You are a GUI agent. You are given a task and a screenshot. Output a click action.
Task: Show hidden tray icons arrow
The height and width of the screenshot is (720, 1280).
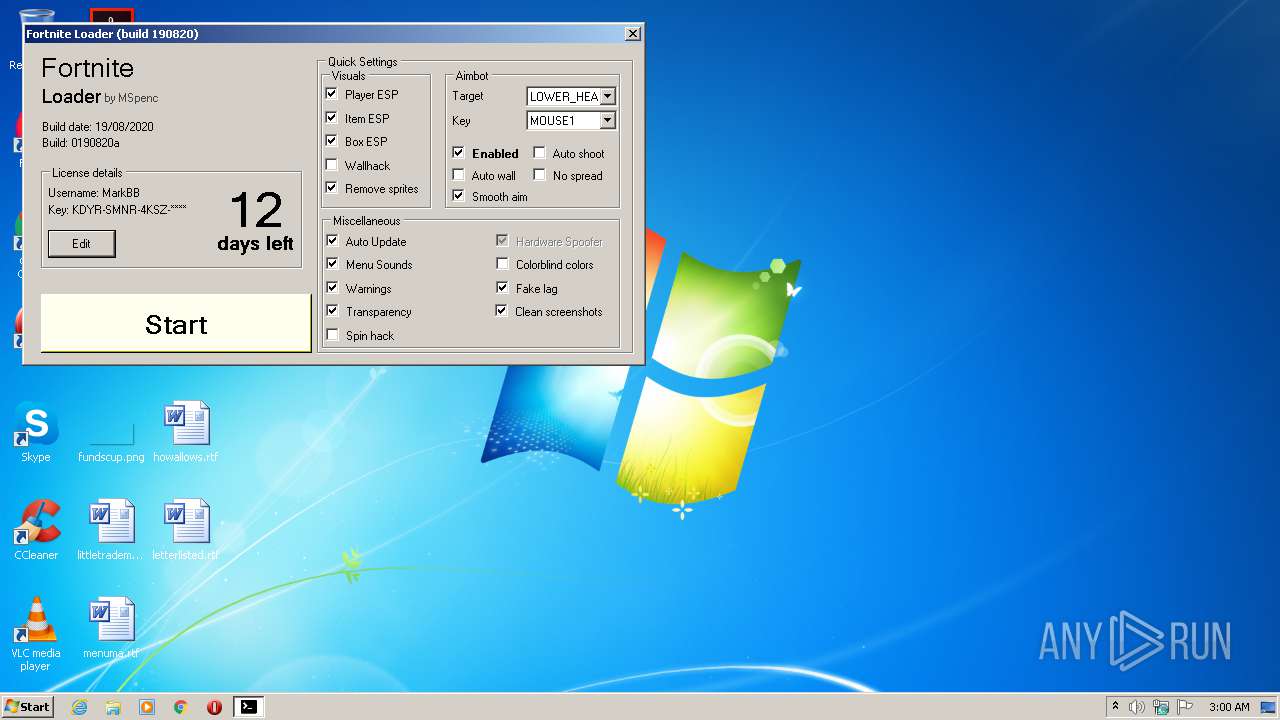click(1115, 707)
